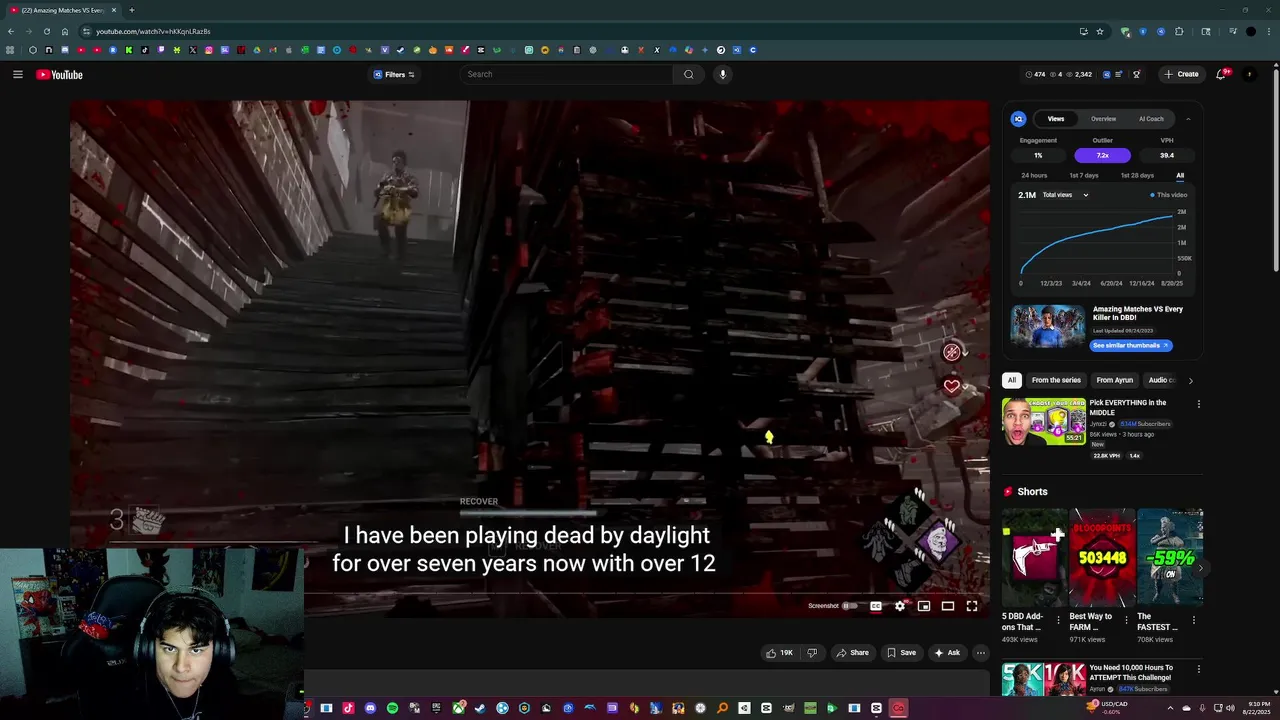The image size is (1280, 720).
Task: Open the trophy icon in top bar
Action: [1137, 74]
